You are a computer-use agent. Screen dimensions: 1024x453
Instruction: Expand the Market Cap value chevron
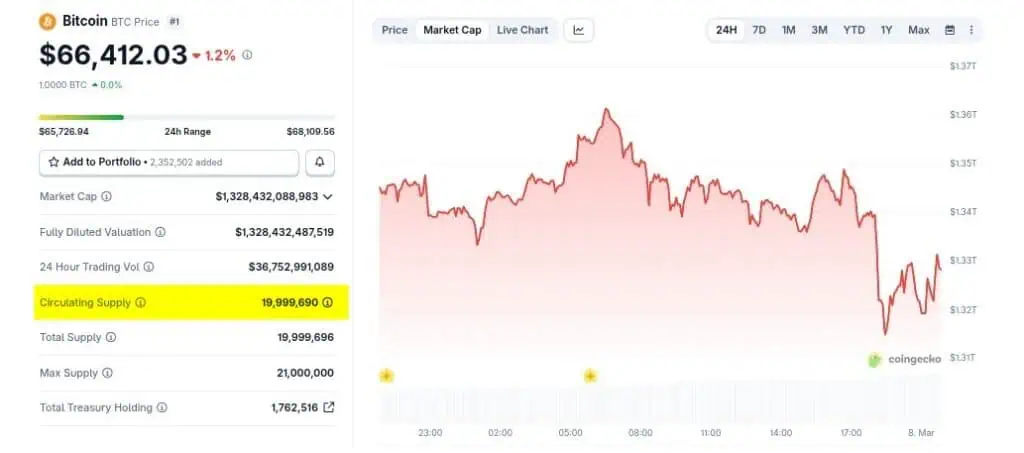[328, 197]
